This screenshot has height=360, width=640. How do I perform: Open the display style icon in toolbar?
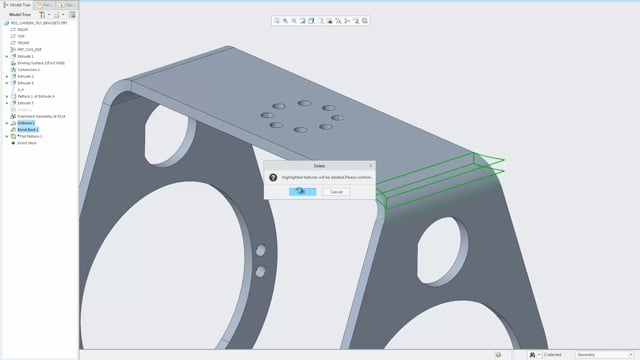pyautogui.click(x=311, y=21)
